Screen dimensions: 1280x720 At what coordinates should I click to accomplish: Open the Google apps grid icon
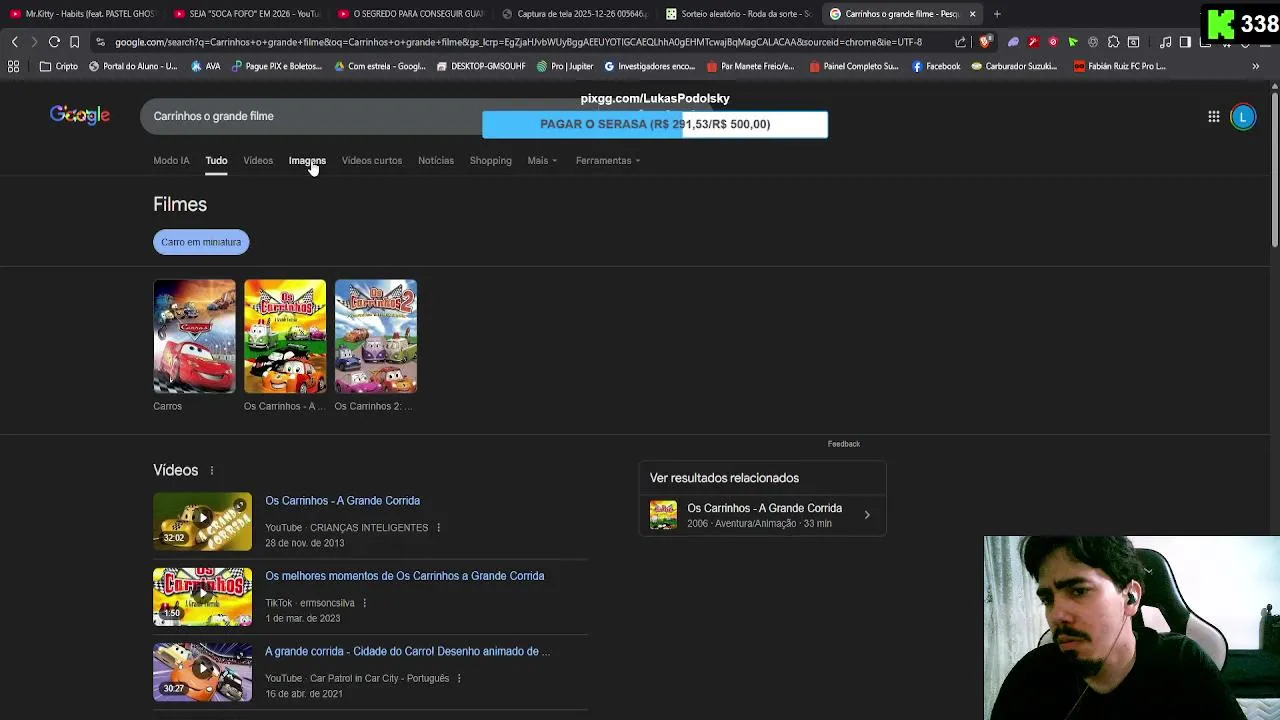(1213, 117)
